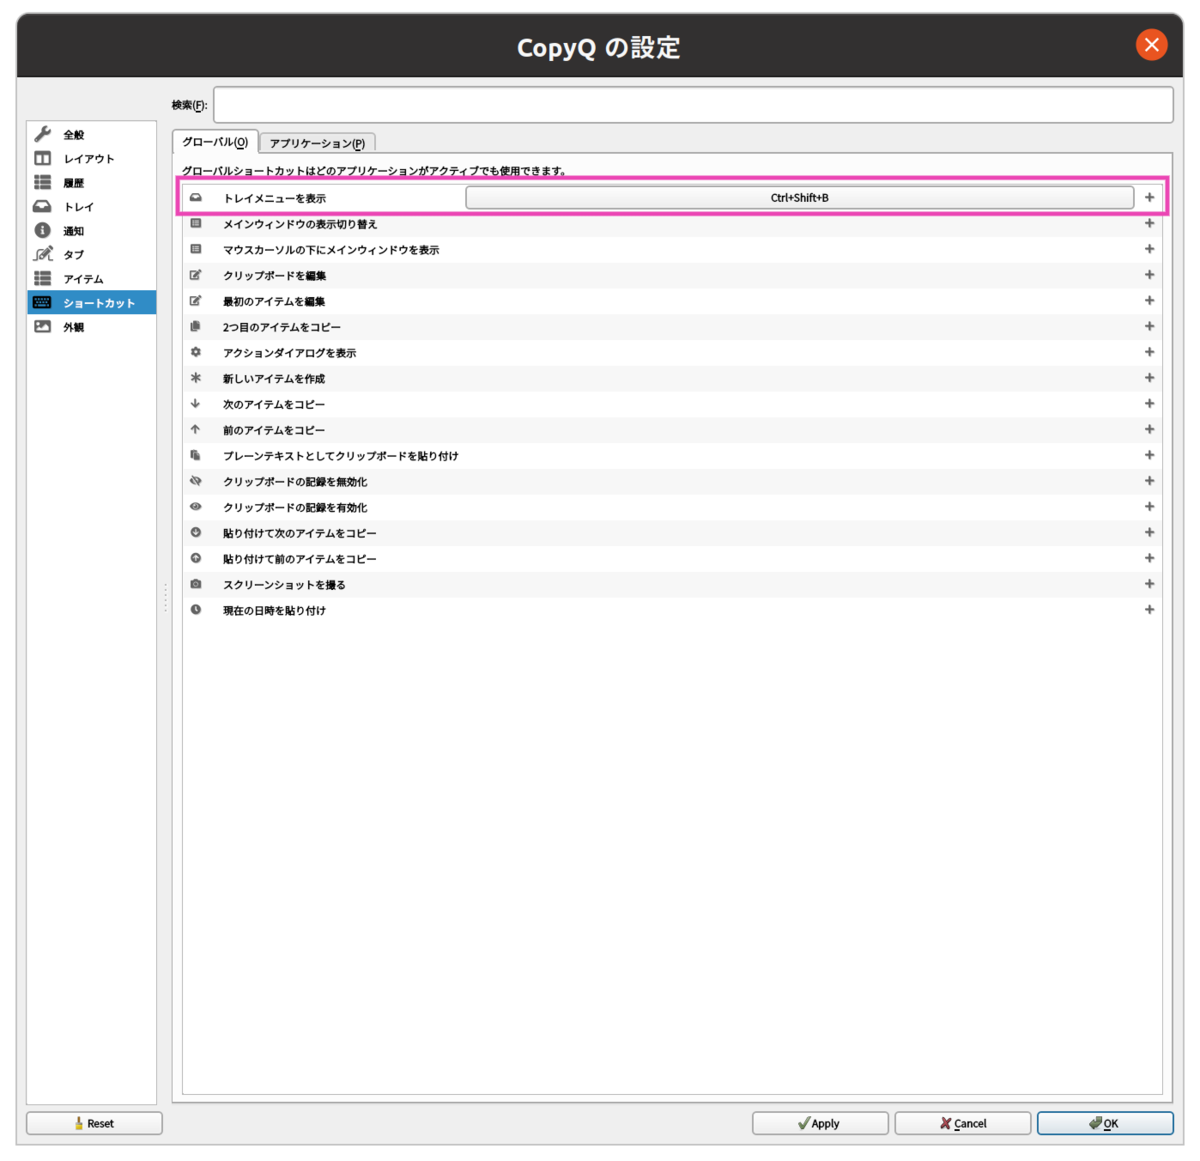The width and height of the screenshot is (1200, 1161).
Task: Select the トレイメニューを表示 label
Action: coord(274,198)
